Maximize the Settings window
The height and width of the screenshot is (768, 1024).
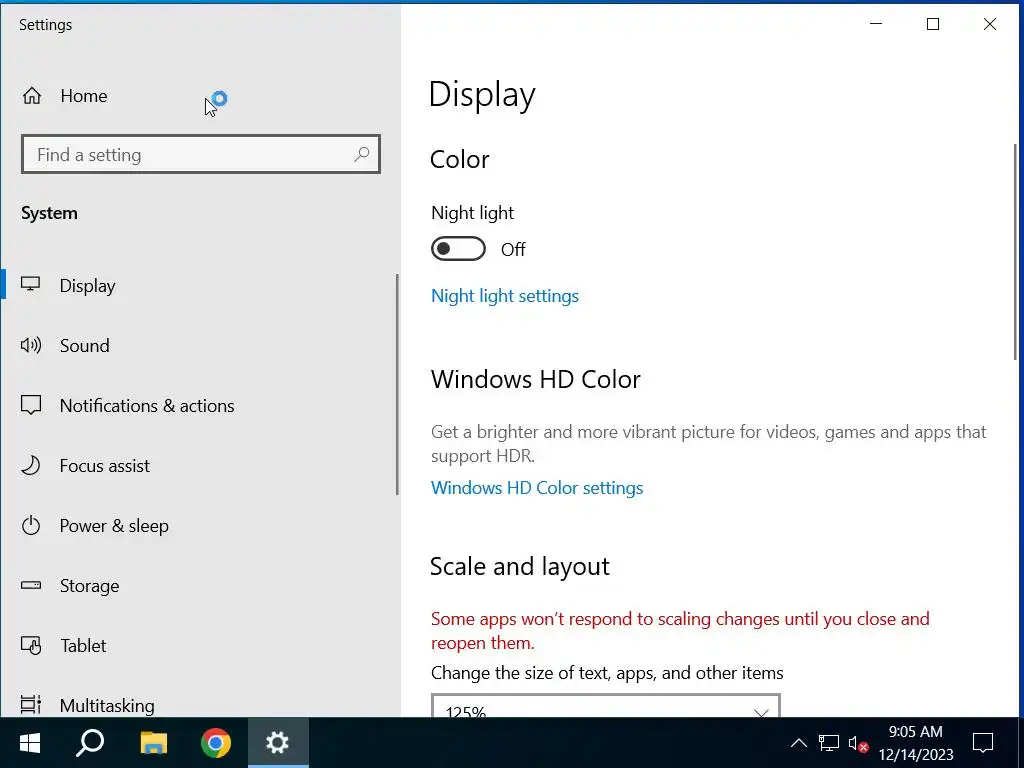point(933,24)
